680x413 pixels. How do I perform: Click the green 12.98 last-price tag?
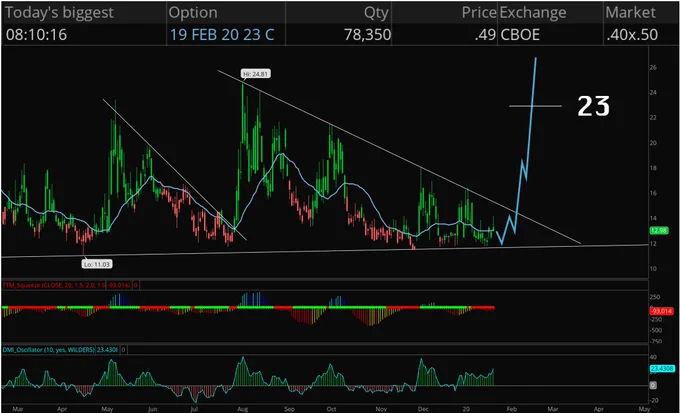coord(659,230)
